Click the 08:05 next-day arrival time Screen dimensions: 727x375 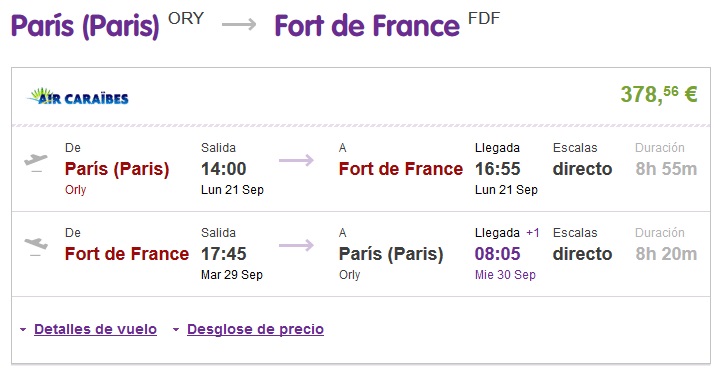497,254
